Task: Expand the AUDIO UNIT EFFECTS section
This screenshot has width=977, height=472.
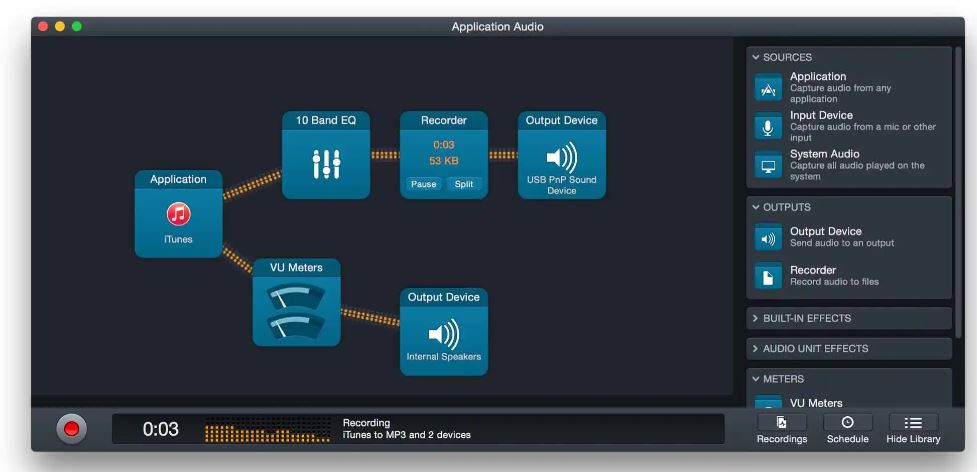Action: pyautogui.click(x=756, y=349)
